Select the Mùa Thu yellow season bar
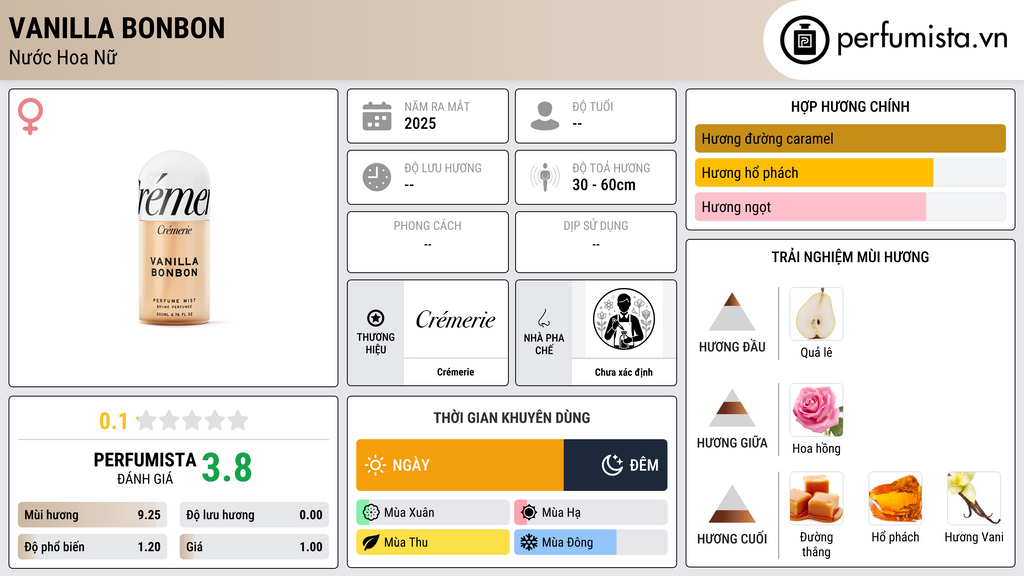 click(433, 542)
